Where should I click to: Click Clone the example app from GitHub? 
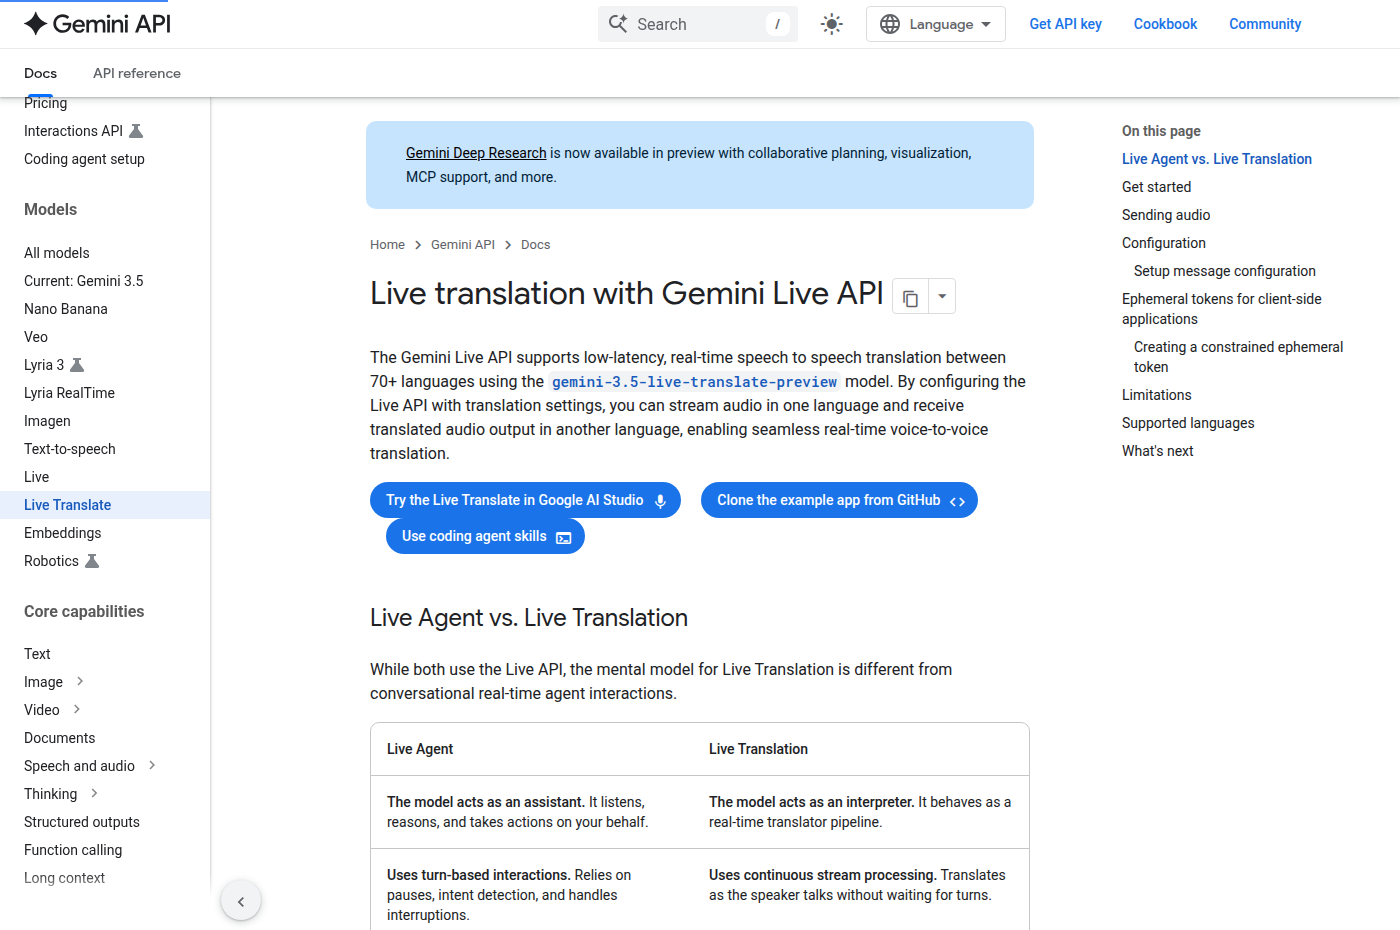(839, 500)
